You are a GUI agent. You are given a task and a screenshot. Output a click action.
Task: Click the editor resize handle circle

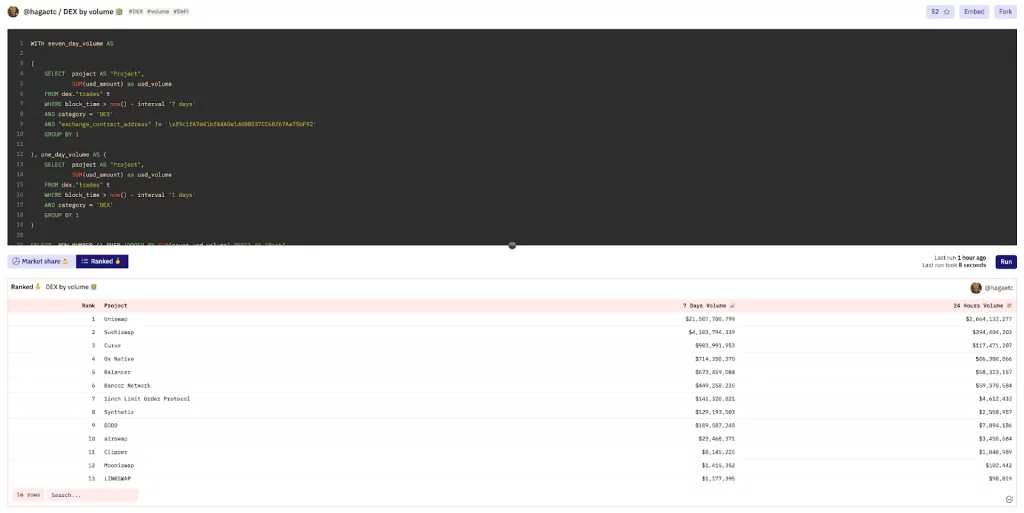point(512,245)
